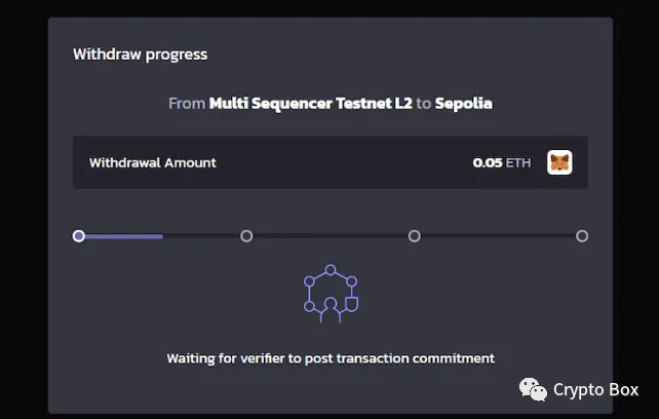The image size is (659, 419).
Task: Click the Sepolia destination network name
Action: (x=463, y=103)
